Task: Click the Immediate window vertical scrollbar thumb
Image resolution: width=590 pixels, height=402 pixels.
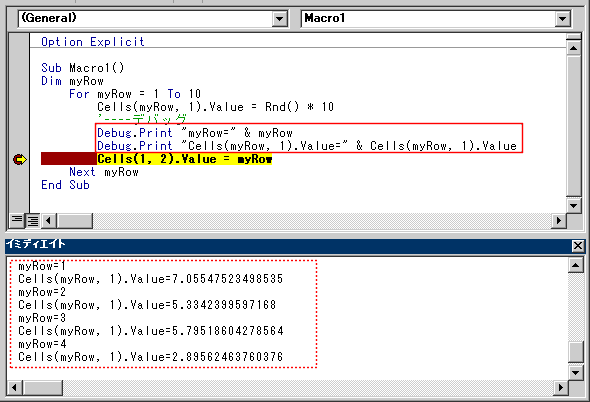Action: tap(576, 352)
